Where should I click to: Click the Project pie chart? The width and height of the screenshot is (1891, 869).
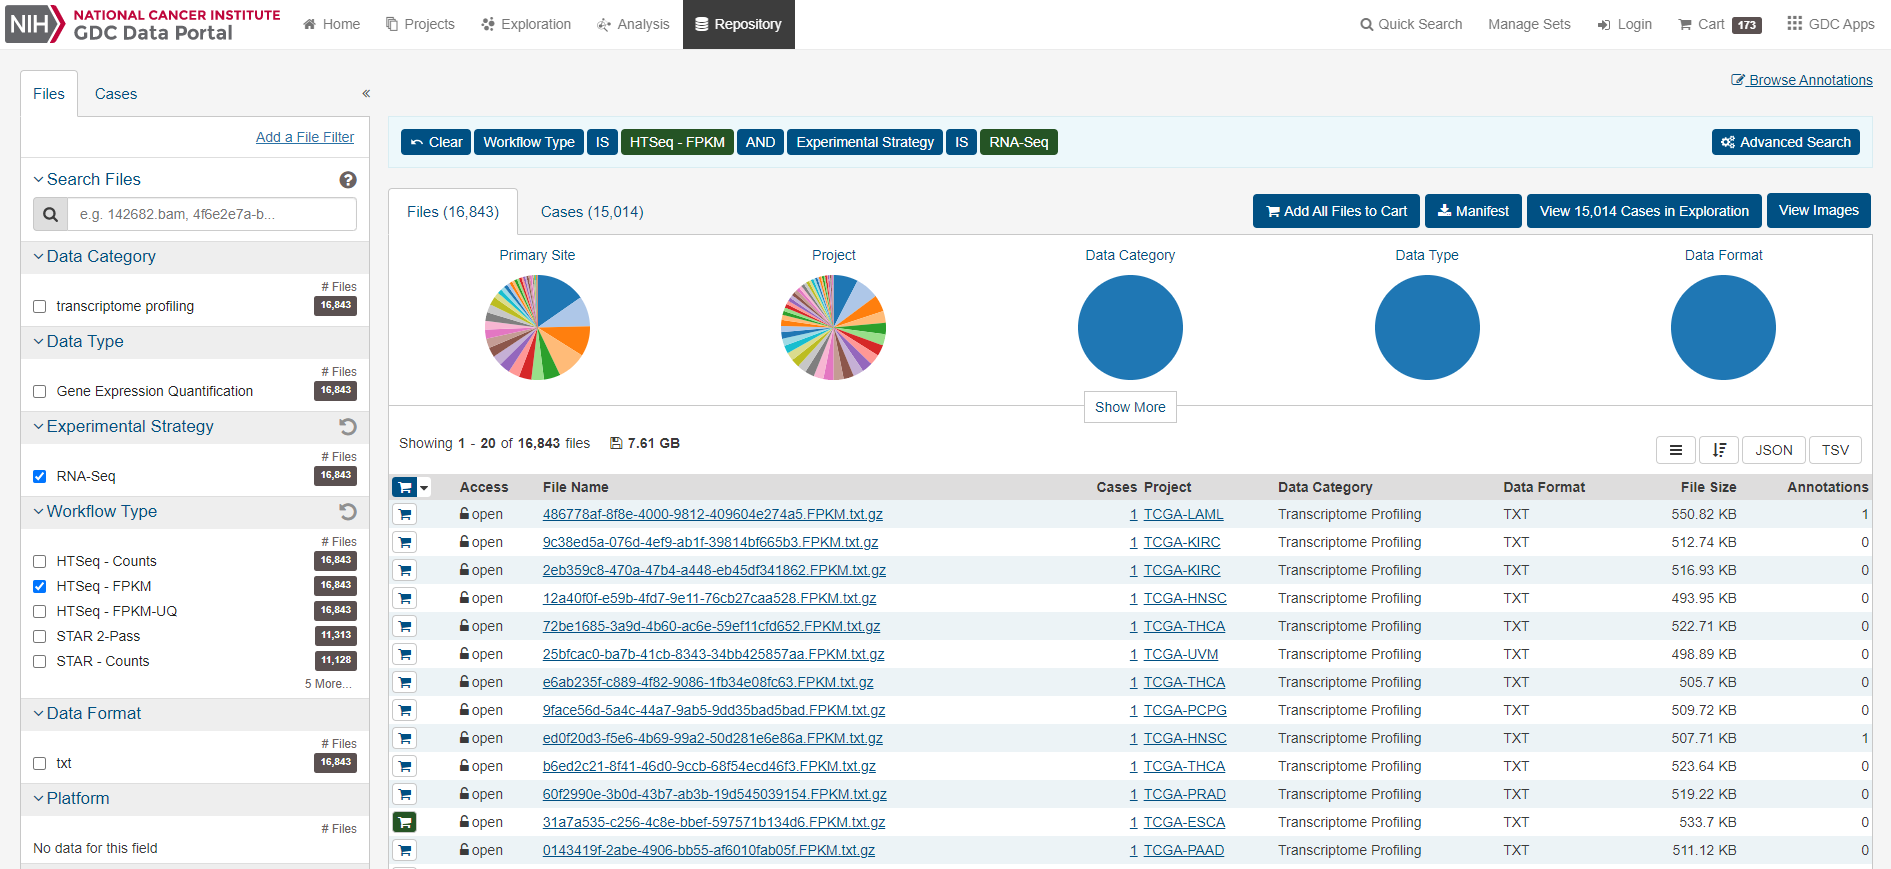coord(833,327)
